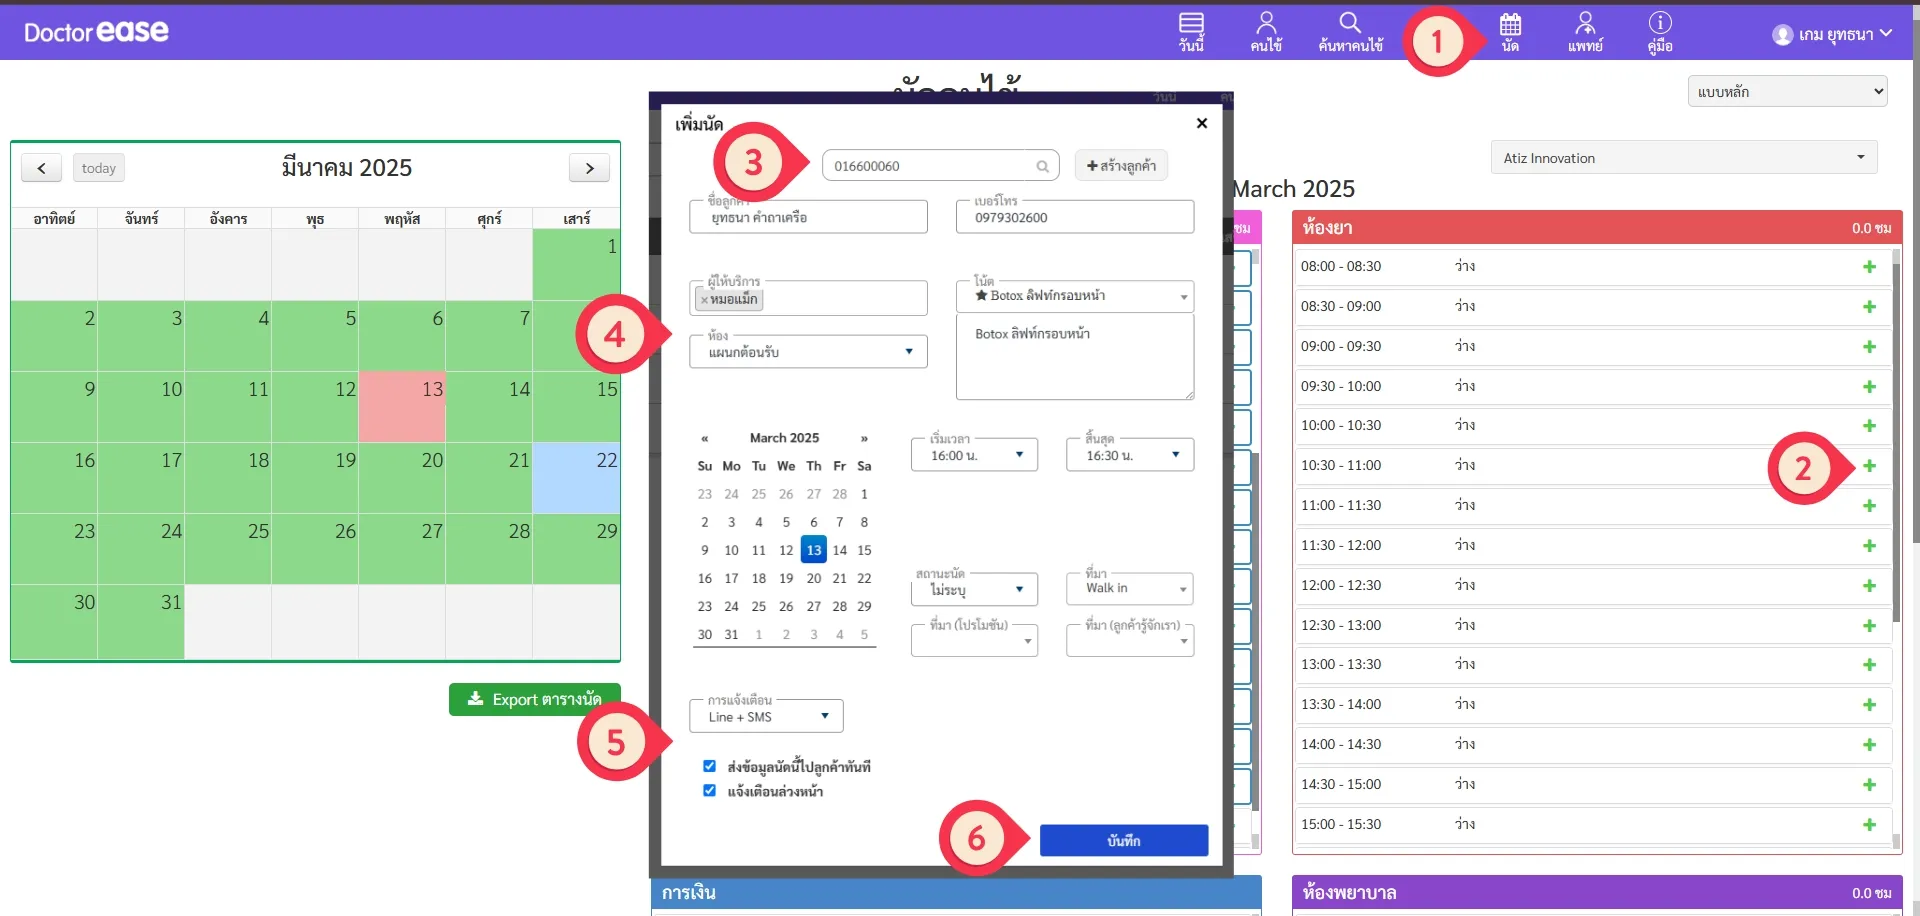
Task: Click the search magnifier in customer ID field
Action: [1042, 166]
